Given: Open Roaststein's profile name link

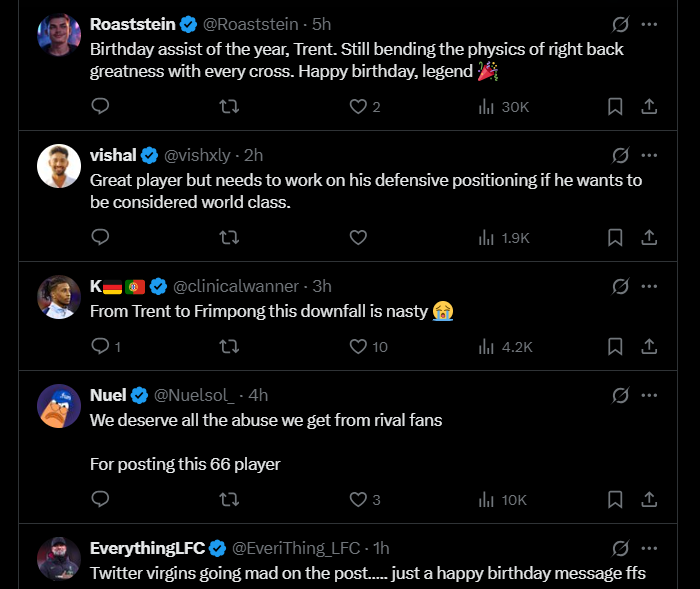Looking at the screenshot, I should [131, 24].
